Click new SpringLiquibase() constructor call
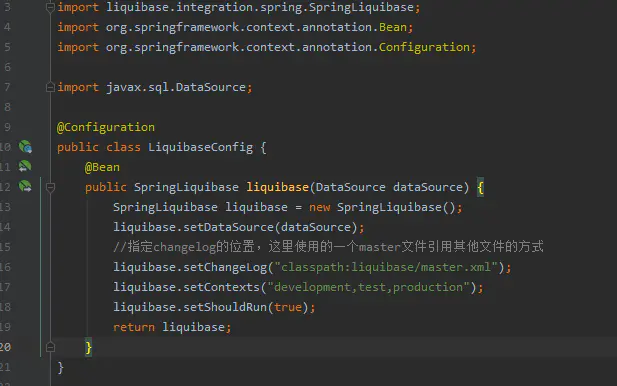Viewport: 617px width, 386px height. pos(382,207)
